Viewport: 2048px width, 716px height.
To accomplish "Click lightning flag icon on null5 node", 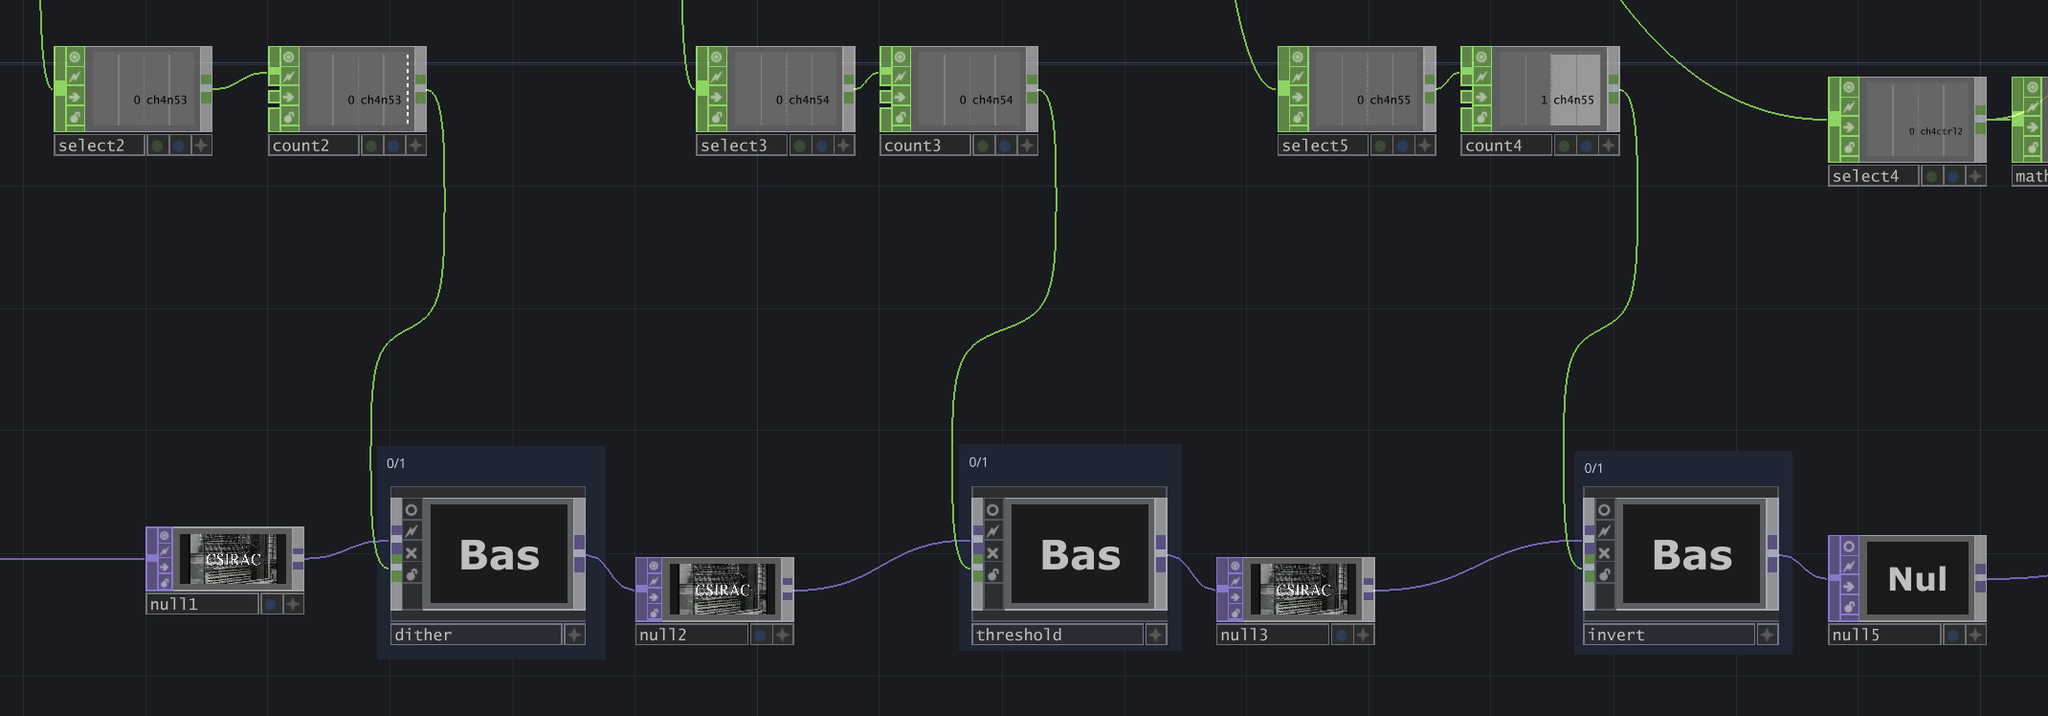I will [1849, 567].
